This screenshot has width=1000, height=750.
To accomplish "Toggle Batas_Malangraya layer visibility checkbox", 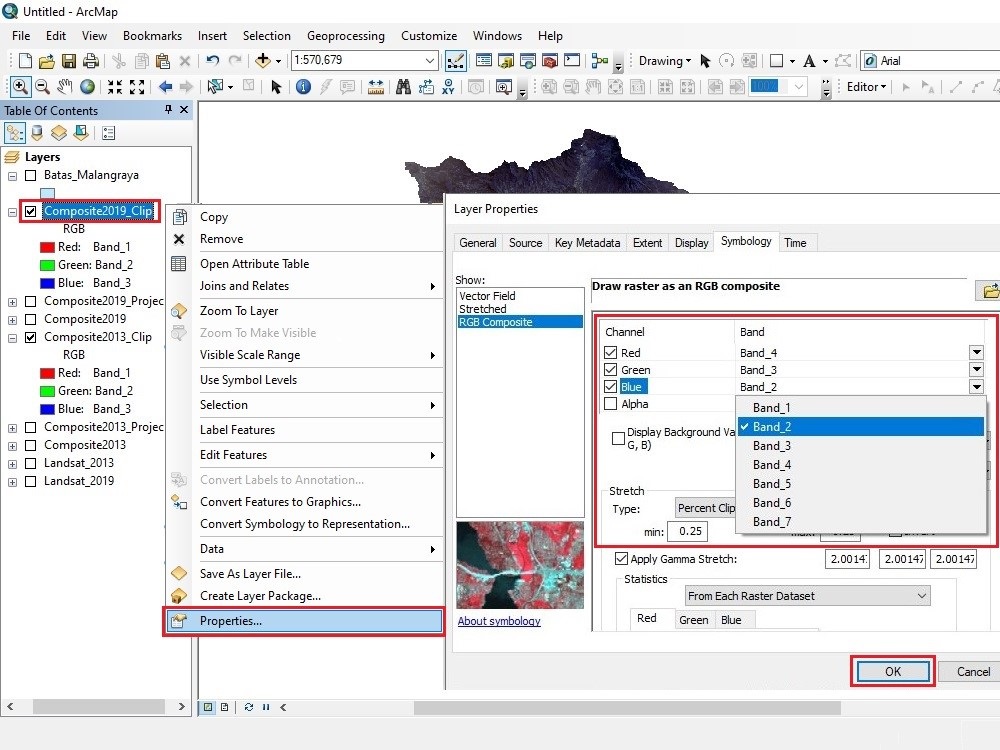I will click(x=30, y=175).
